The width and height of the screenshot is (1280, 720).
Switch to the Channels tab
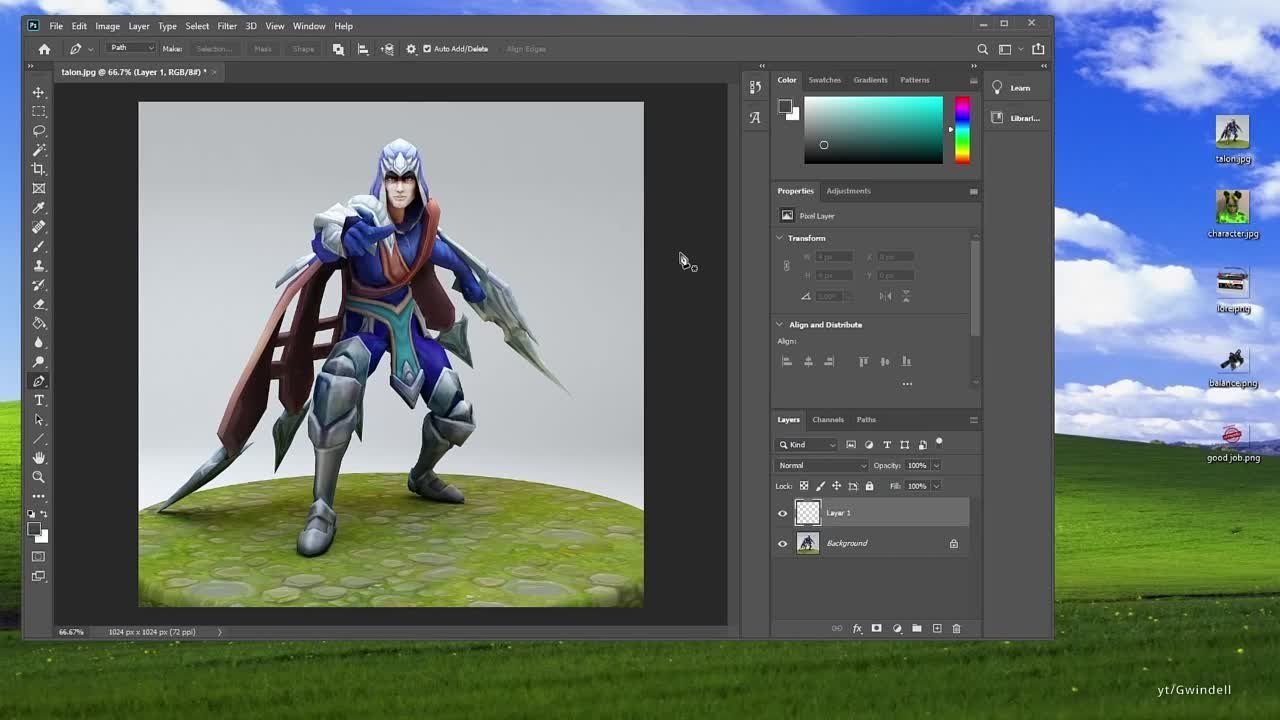(x=827, y=419)
